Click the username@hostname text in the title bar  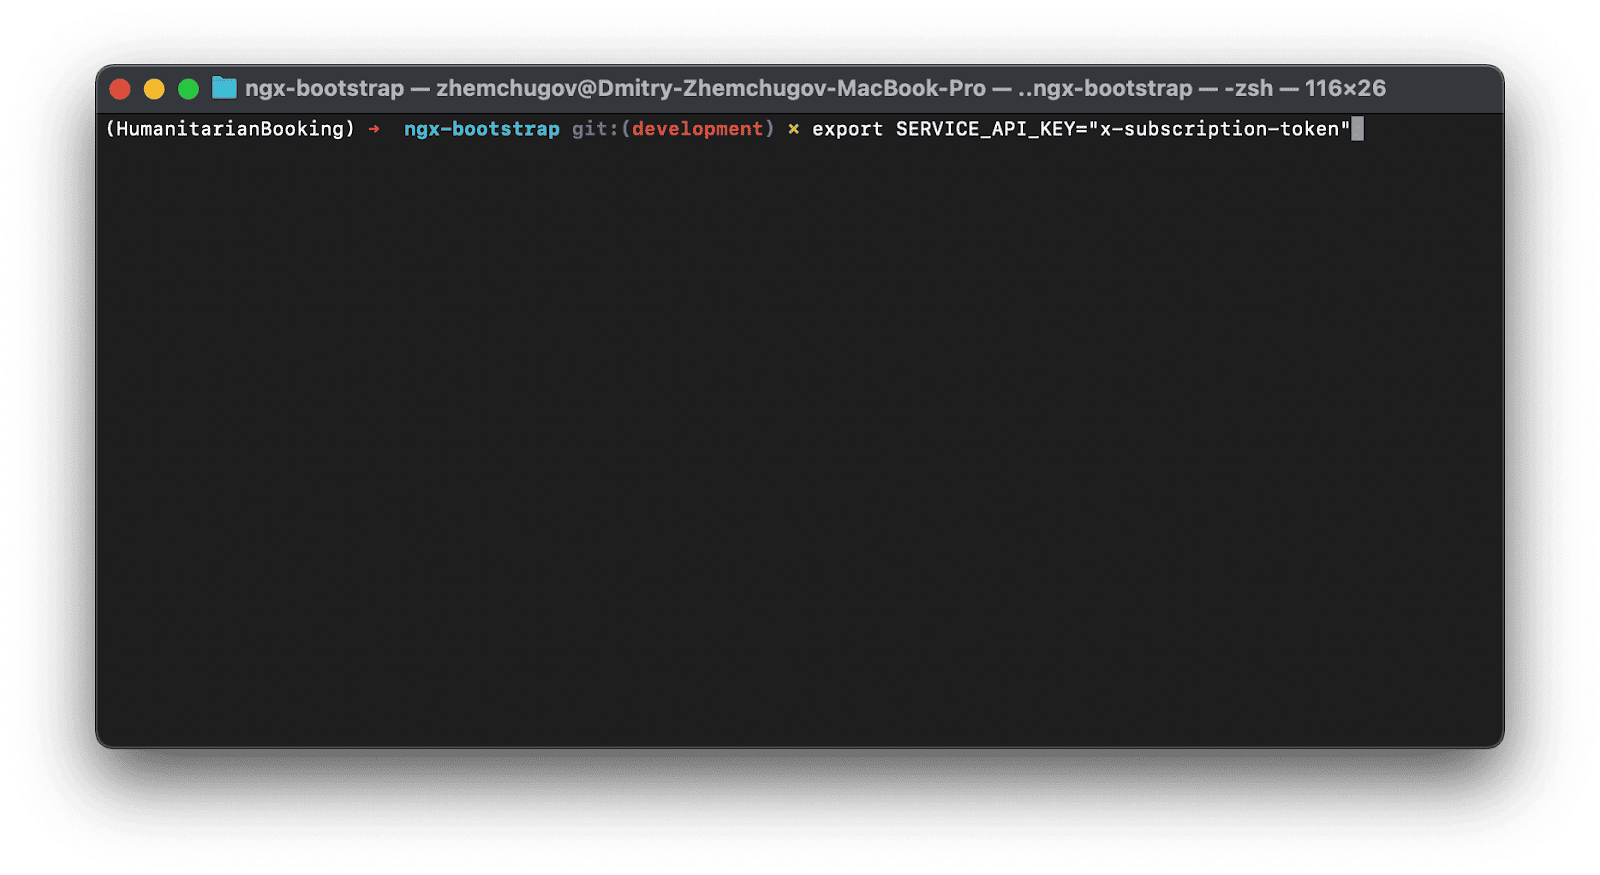pos(710,88)
